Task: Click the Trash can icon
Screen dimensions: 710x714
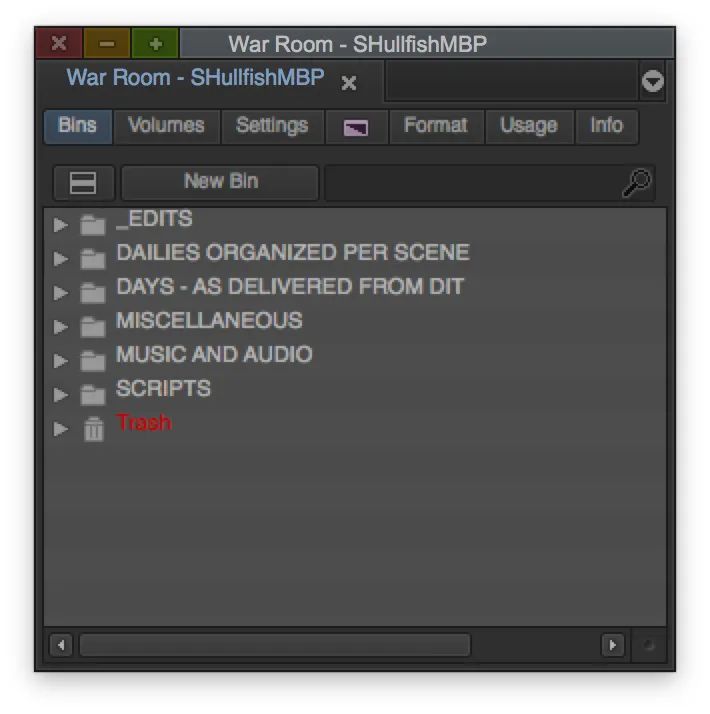Action: 93,429
